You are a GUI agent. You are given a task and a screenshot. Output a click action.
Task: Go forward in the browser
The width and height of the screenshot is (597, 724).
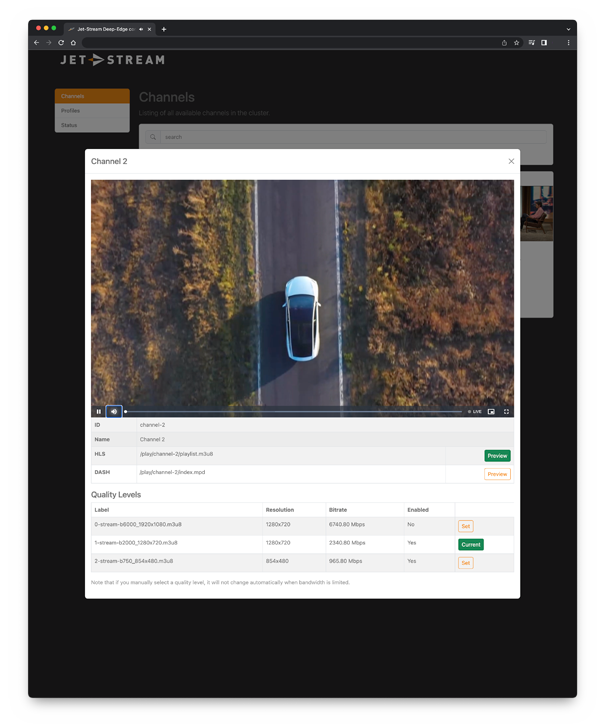pos(48,42)
